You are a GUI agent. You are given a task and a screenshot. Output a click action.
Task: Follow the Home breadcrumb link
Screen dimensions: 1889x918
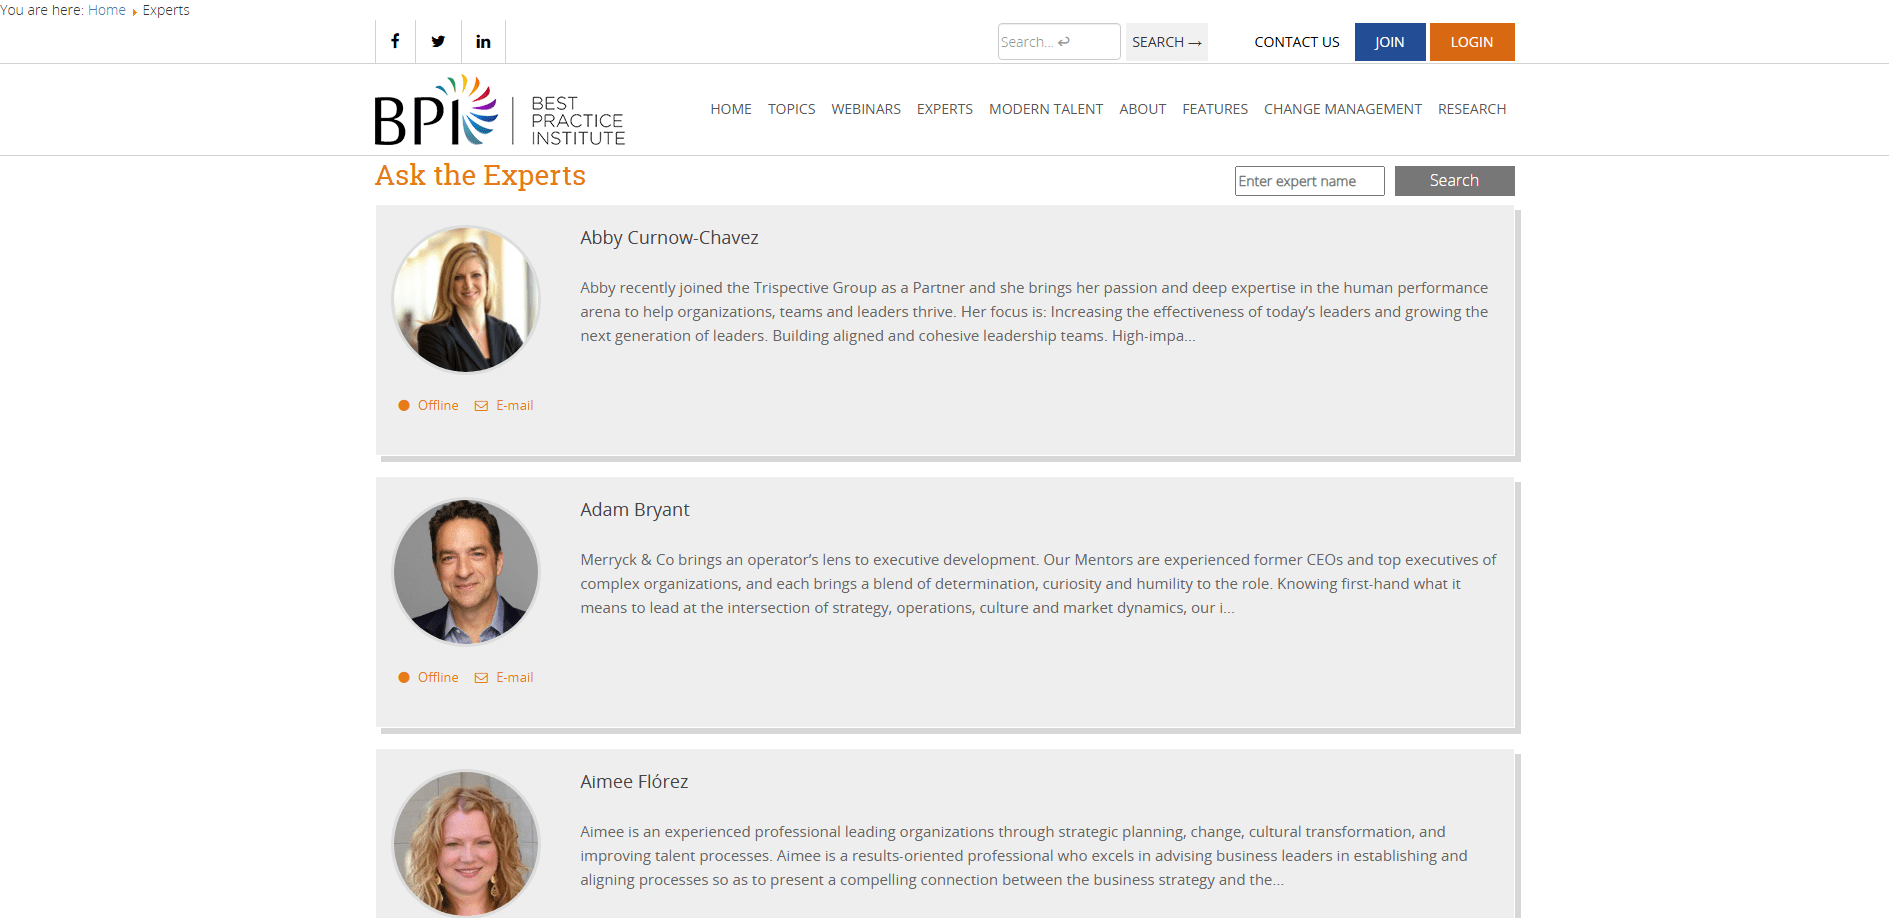(x=106, y=10)
